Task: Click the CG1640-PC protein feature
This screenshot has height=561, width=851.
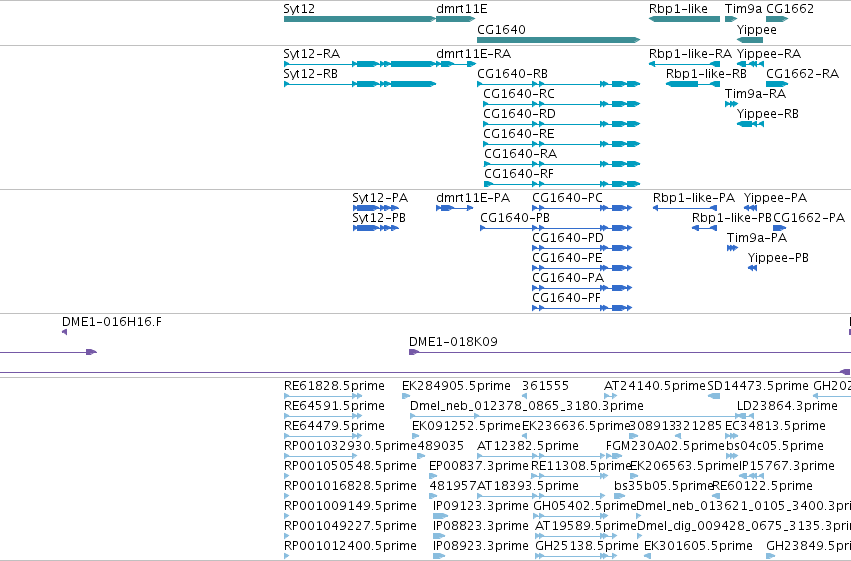Action: [582, 208]
